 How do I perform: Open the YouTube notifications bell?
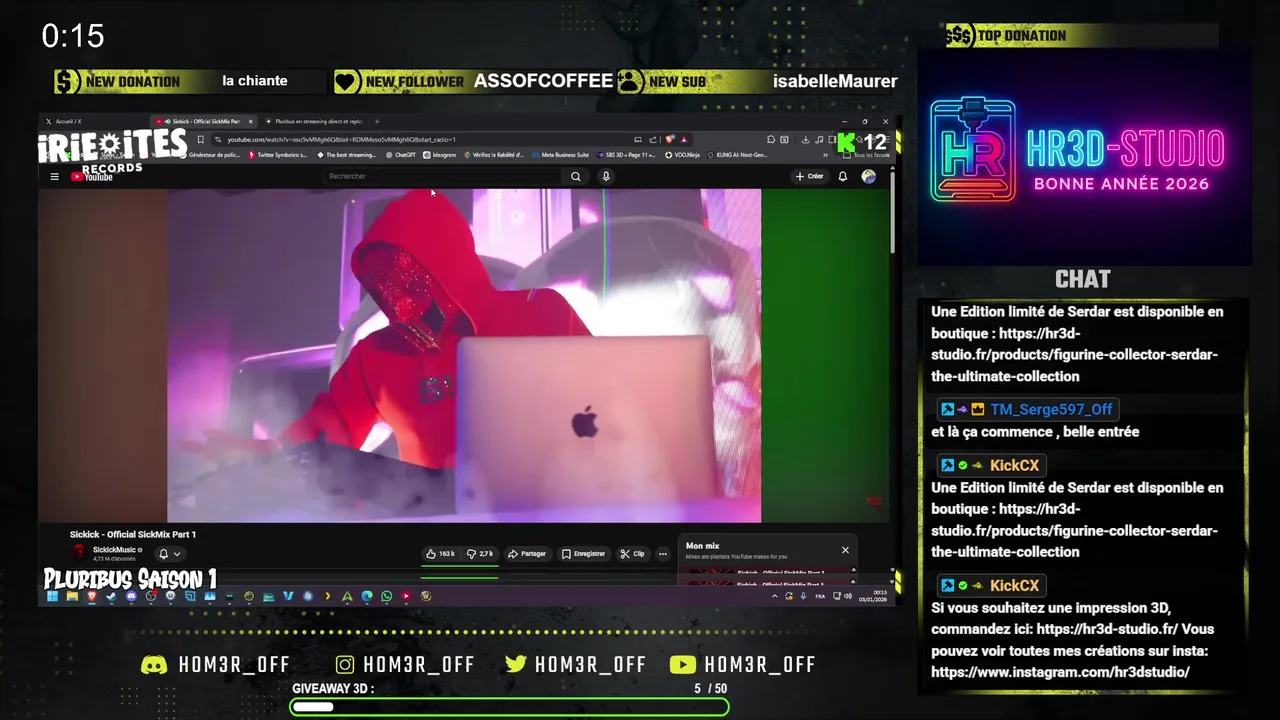(x=842, y=176)
